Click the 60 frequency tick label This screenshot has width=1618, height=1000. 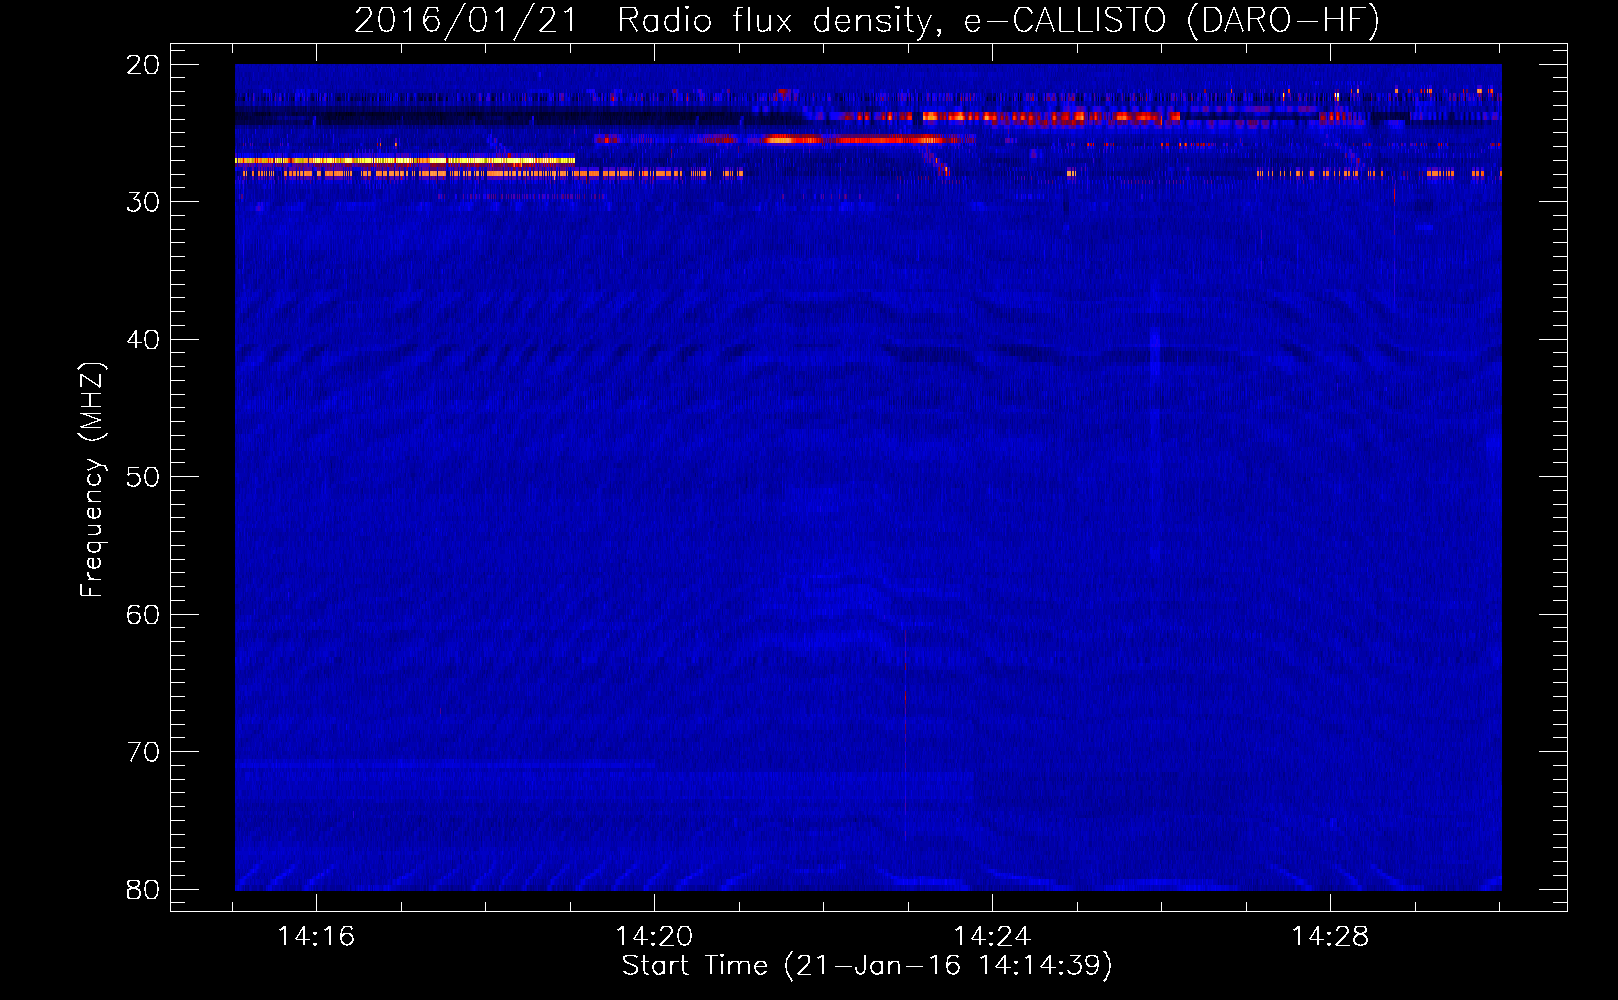[x=143, y=615]
